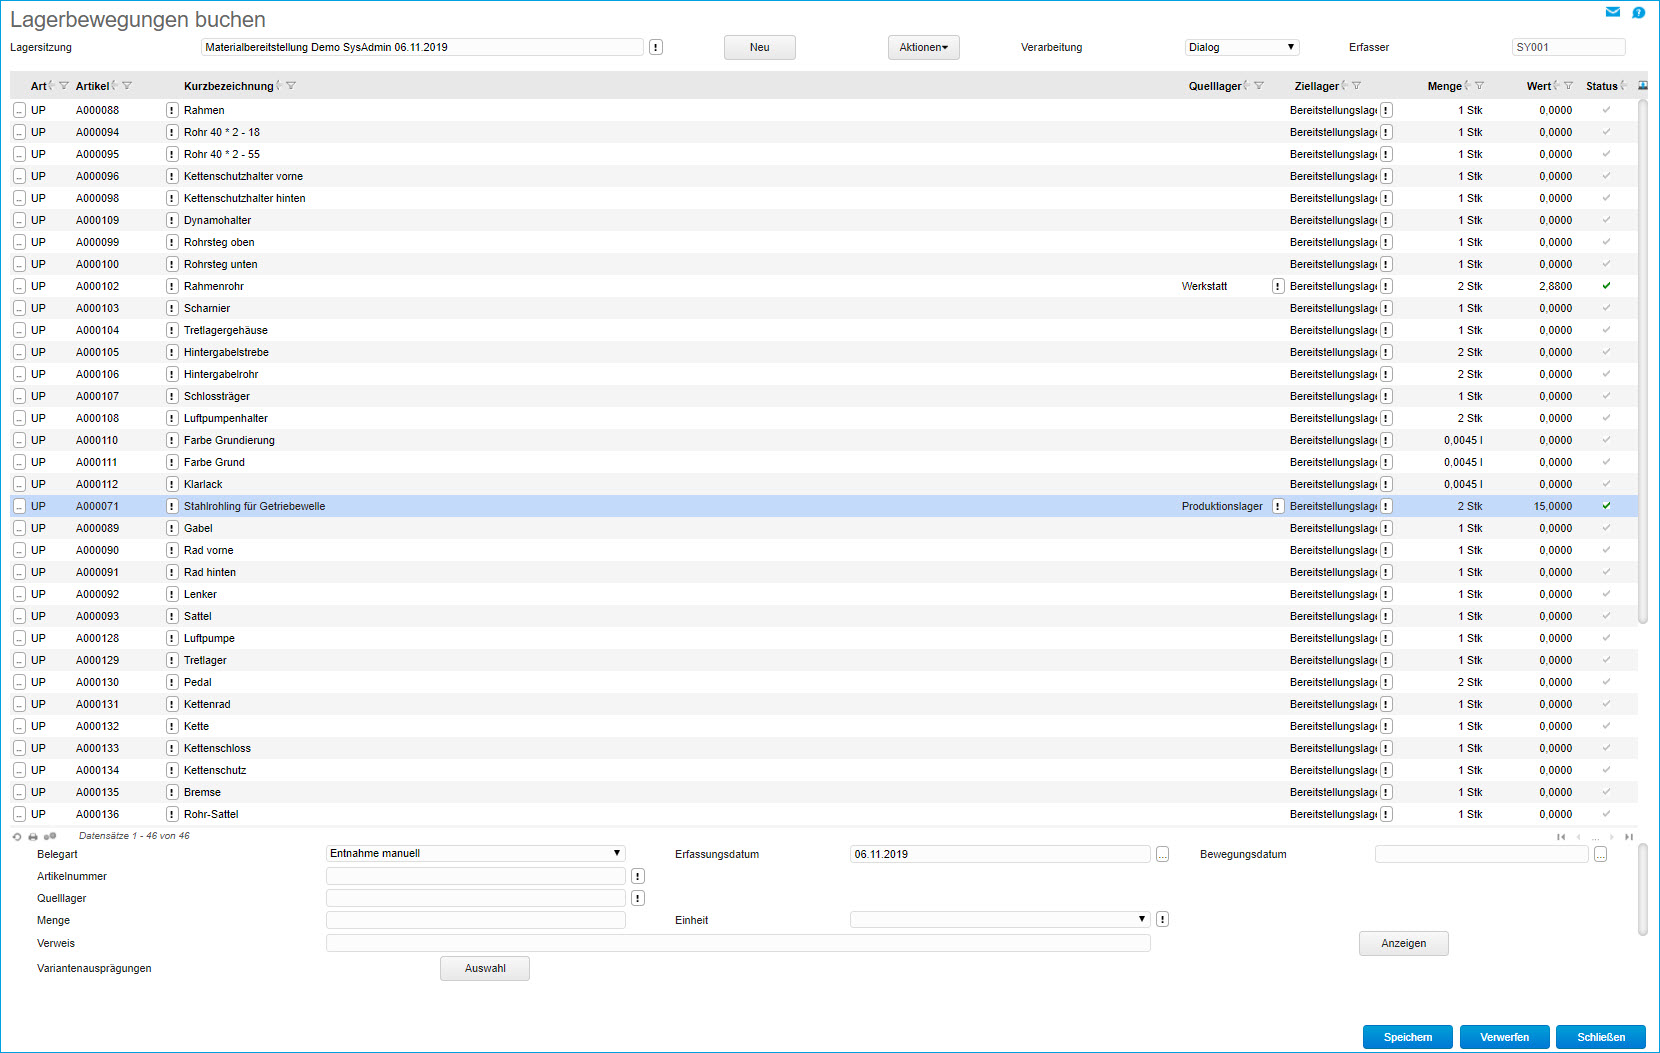The height and width of the screenshot is (1053, 1660).
Task: Open the Aktionen menu
Action: 923,47
